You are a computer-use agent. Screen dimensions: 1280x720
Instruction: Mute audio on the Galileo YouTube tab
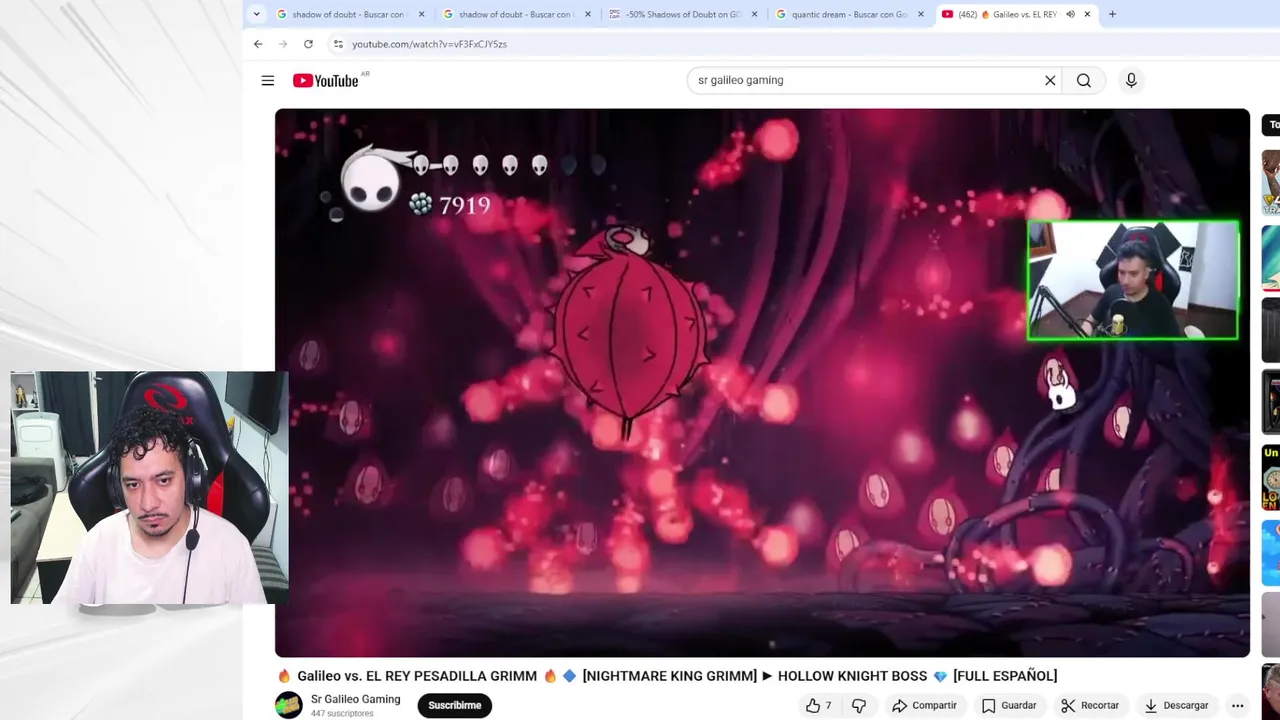[1071, 14]
